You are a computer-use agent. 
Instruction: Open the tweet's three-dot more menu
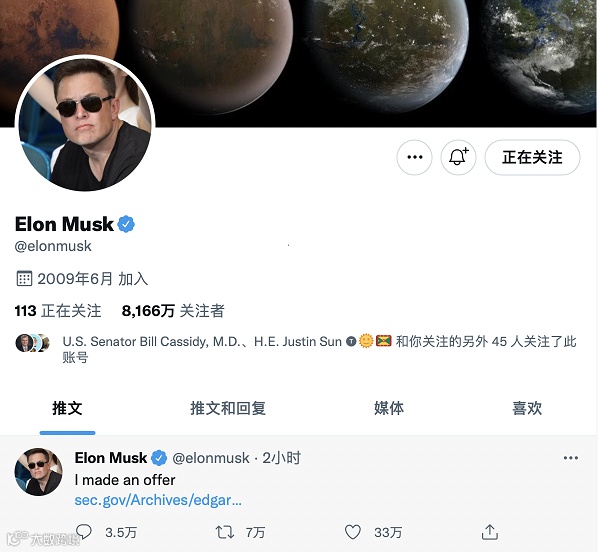571,458
